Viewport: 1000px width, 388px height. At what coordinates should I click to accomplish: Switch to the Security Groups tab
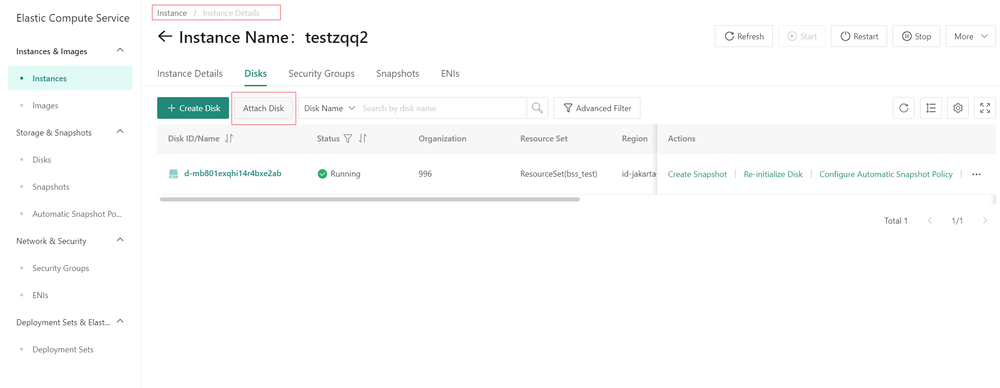(x=321, y=73)
